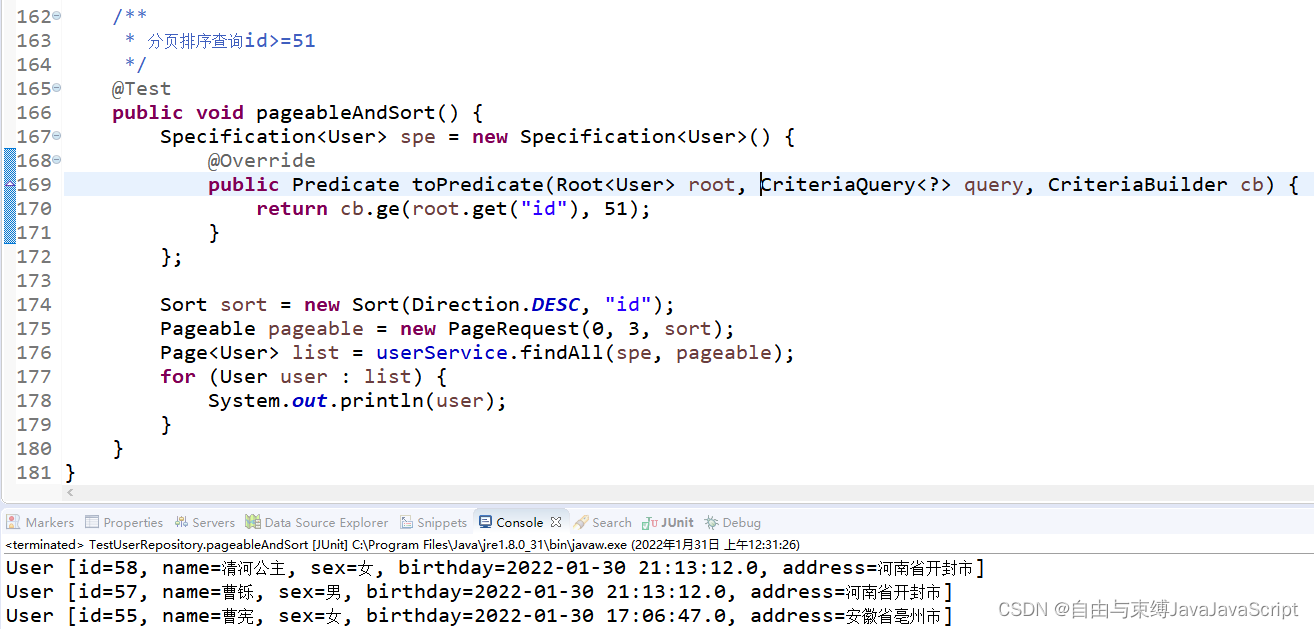Screen dimensions: 1314x629
Task: Click line number 177 in the ruler
Action: 34,377
